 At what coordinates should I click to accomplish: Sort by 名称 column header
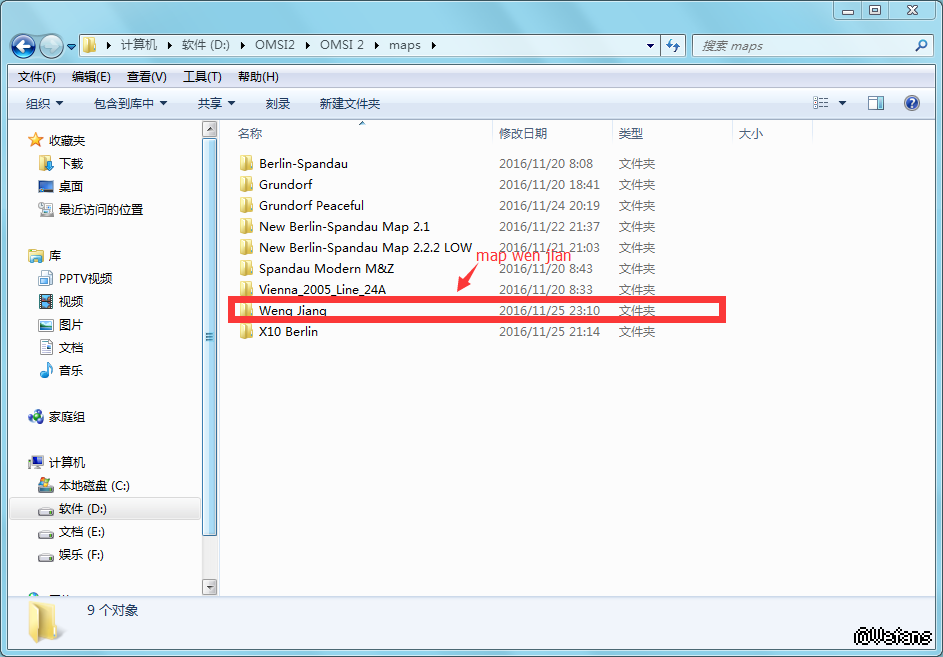point(250,134)
